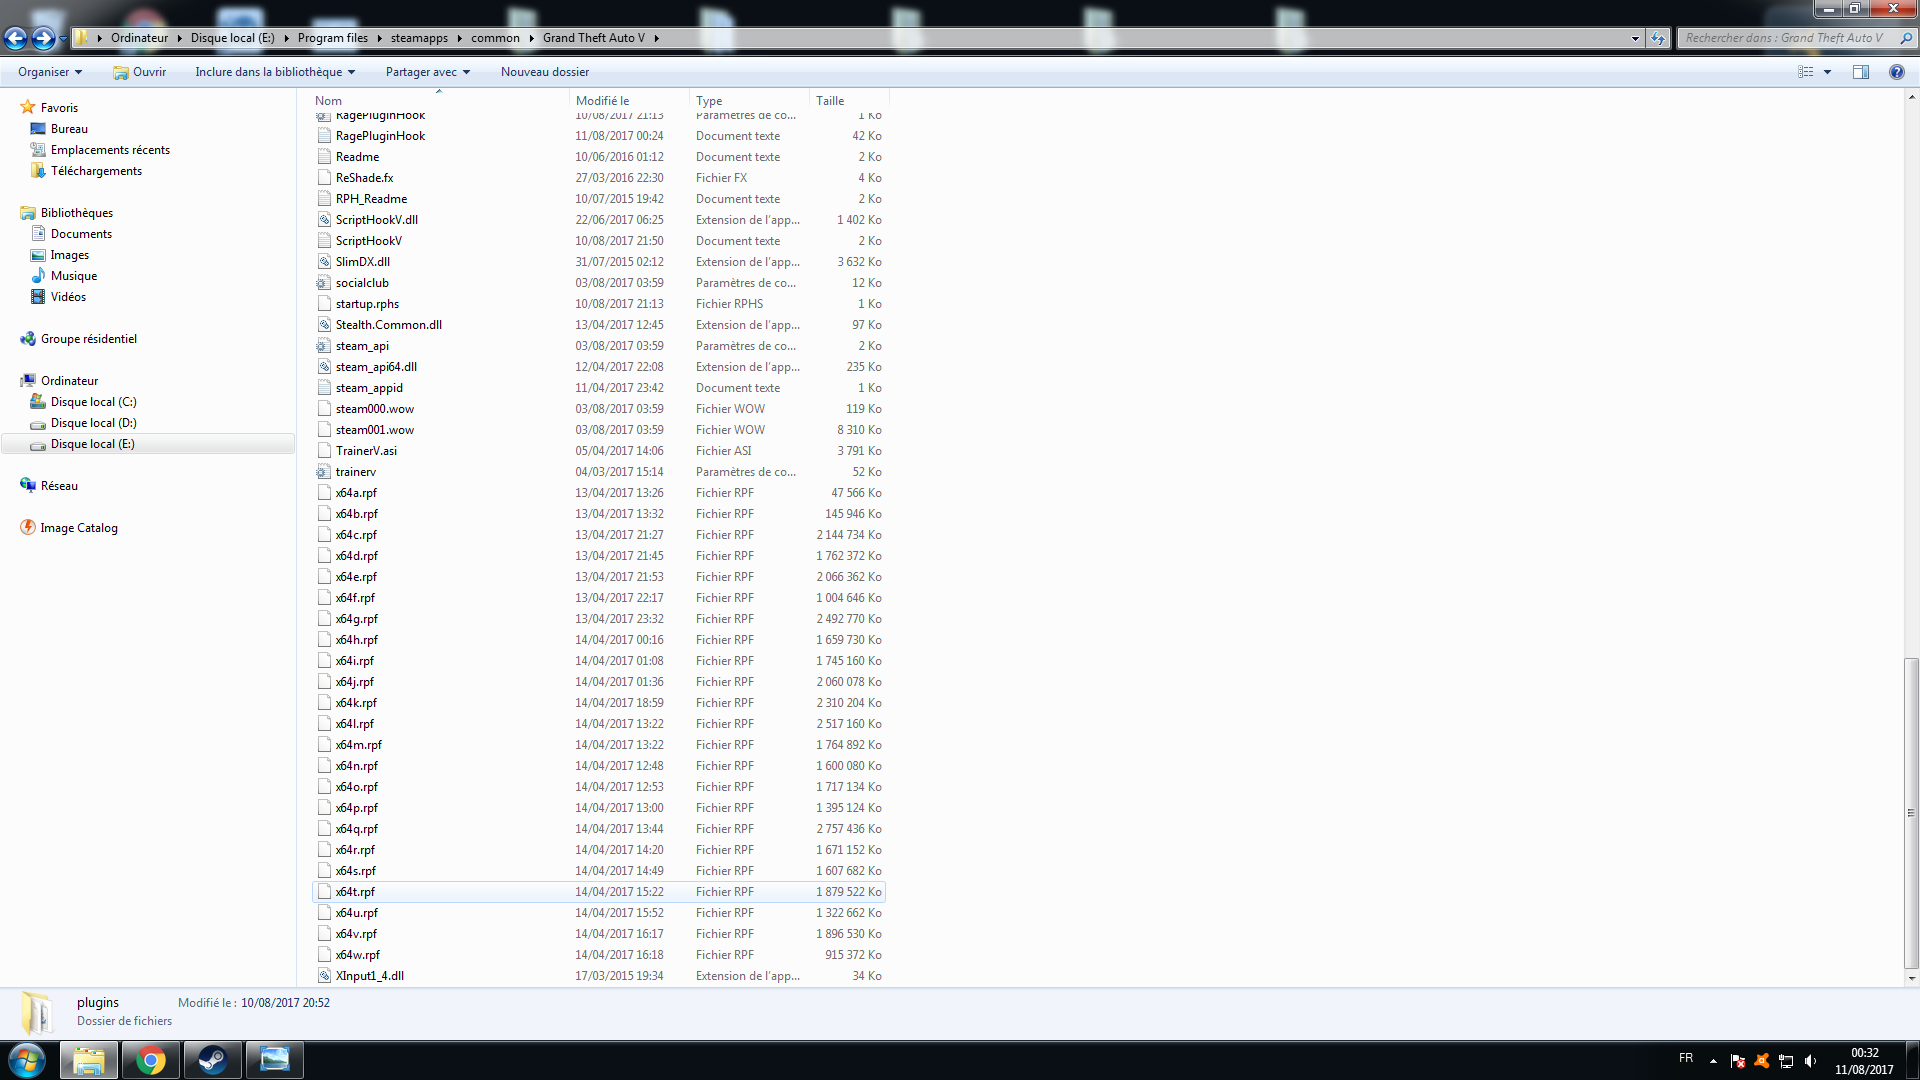Click the Ouvrir toolbar button
Screen dimensions: 1920x1080
tap(140, 72)
